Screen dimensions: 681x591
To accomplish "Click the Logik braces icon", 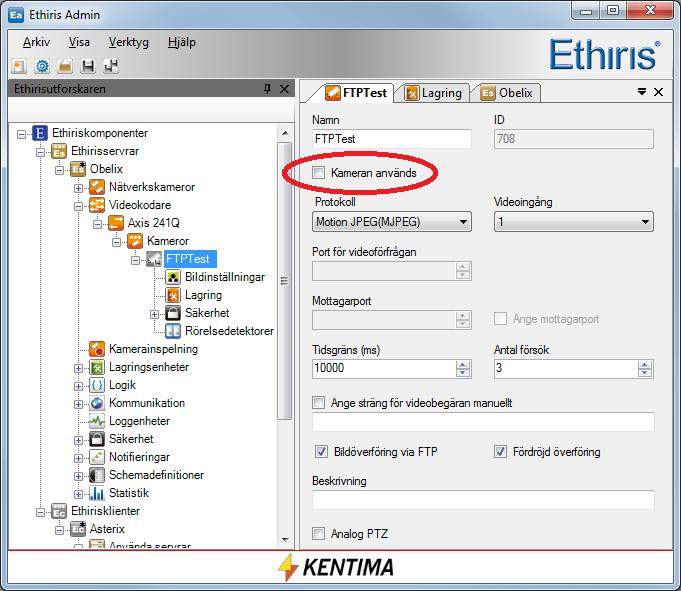I will [x=97, y=385].
